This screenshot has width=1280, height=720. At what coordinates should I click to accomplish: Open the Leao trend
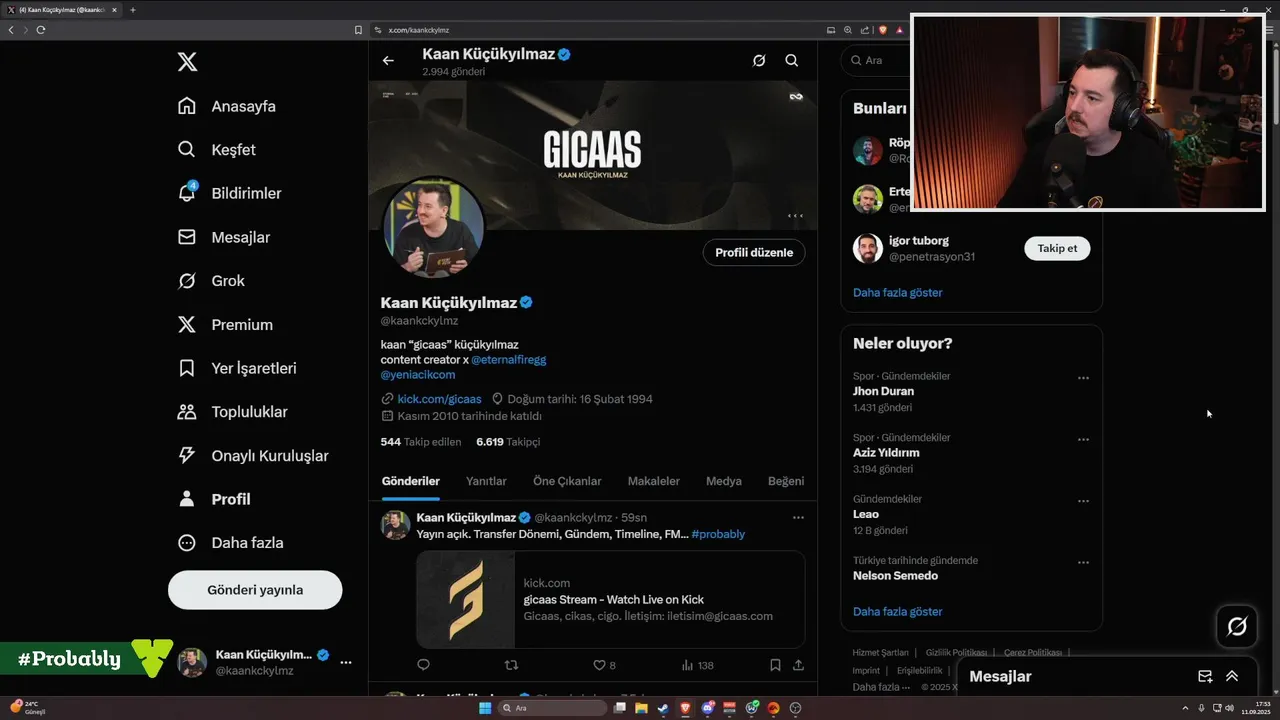[866, 514]
